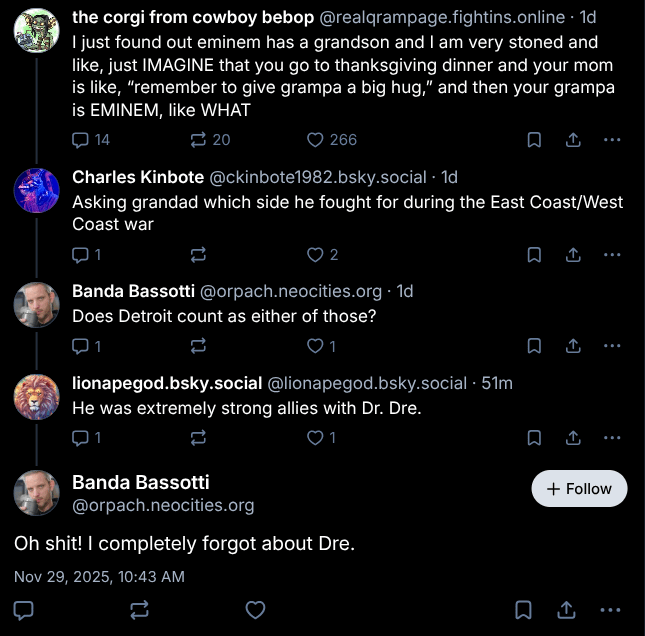Share the Detroit question reply
Screen dimensions: 645x636
[x=573, y=346]
